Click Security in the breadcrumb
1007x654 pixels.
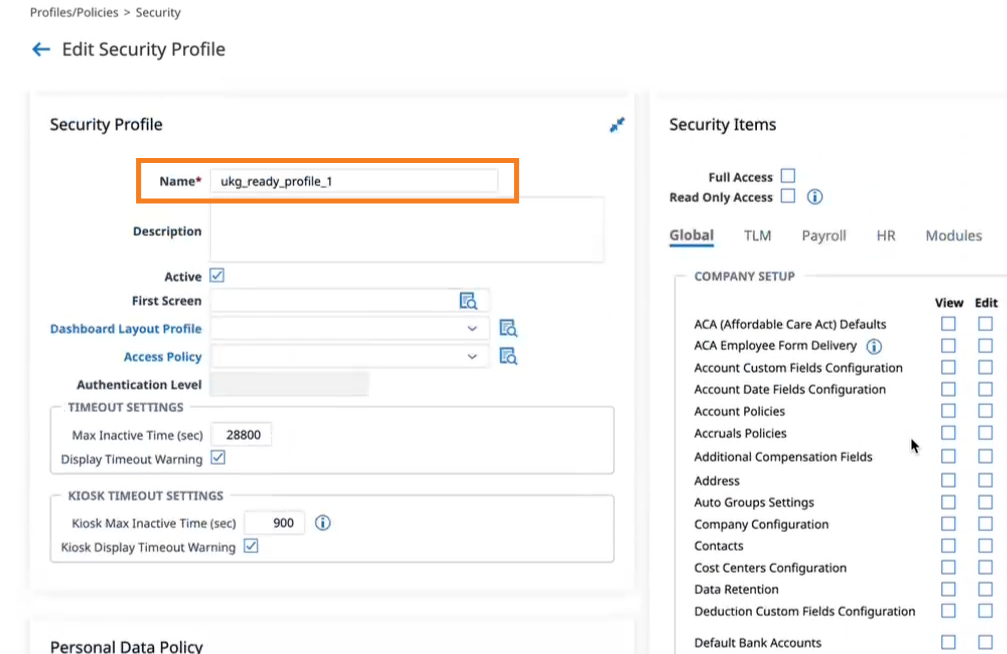(158, 12)
